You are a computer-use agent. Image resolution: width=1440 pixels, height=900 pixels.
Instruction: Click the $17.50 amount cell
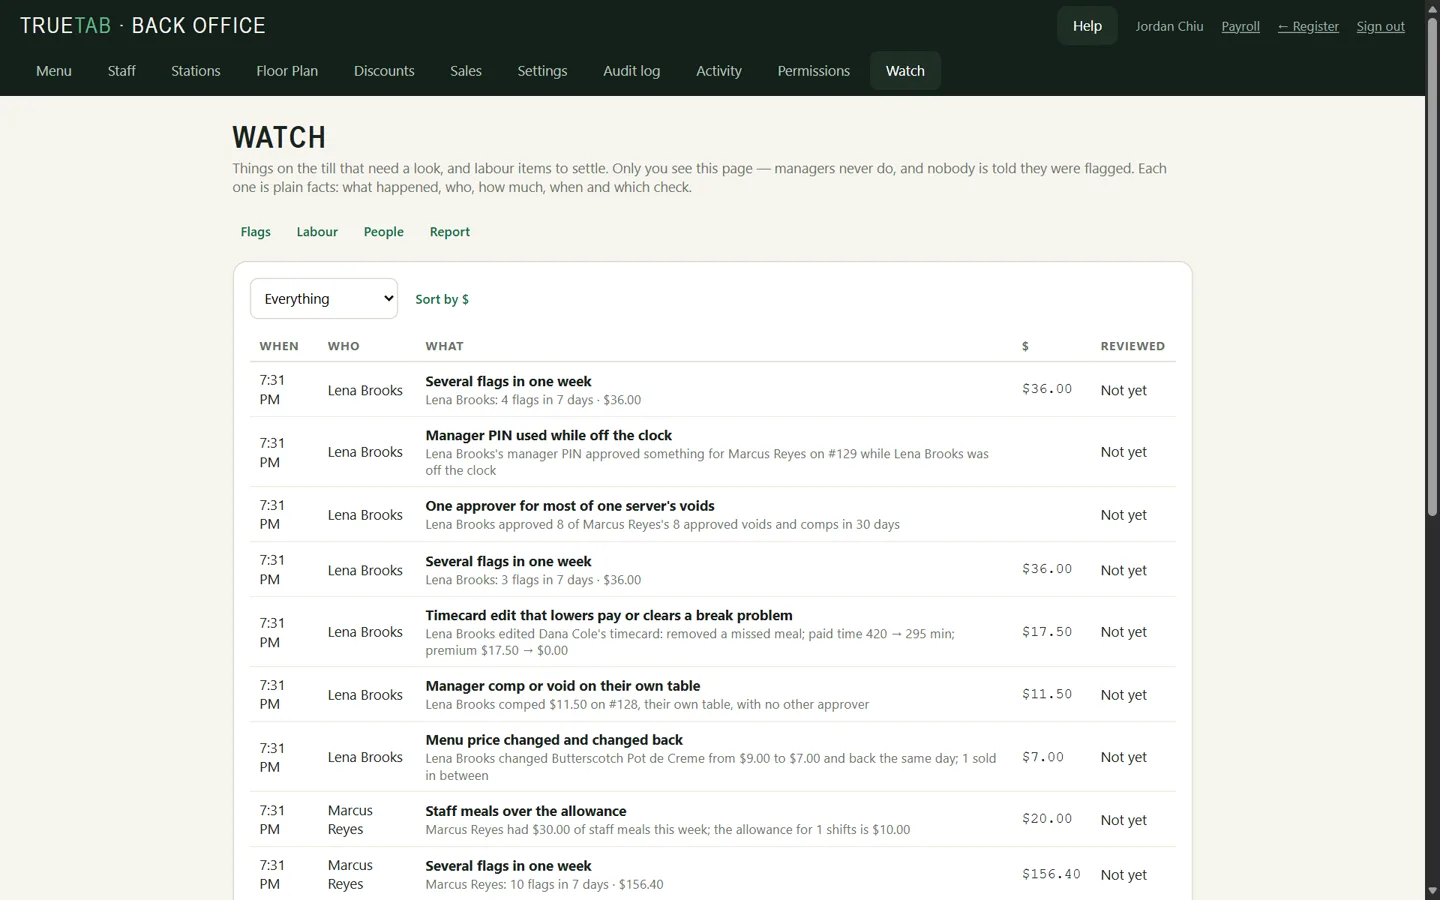tap(1047, 632)
